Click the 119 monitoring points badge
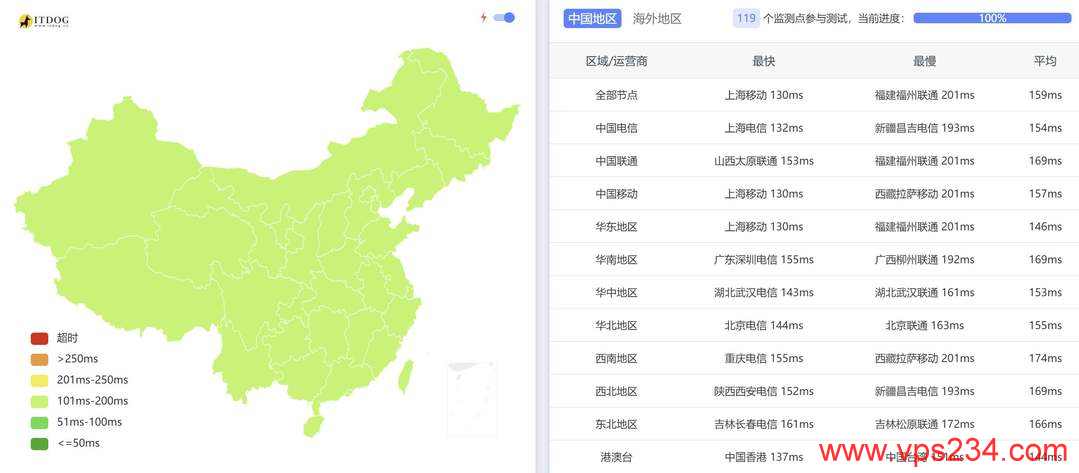The image size is (1079, 473). pos(746,19)
